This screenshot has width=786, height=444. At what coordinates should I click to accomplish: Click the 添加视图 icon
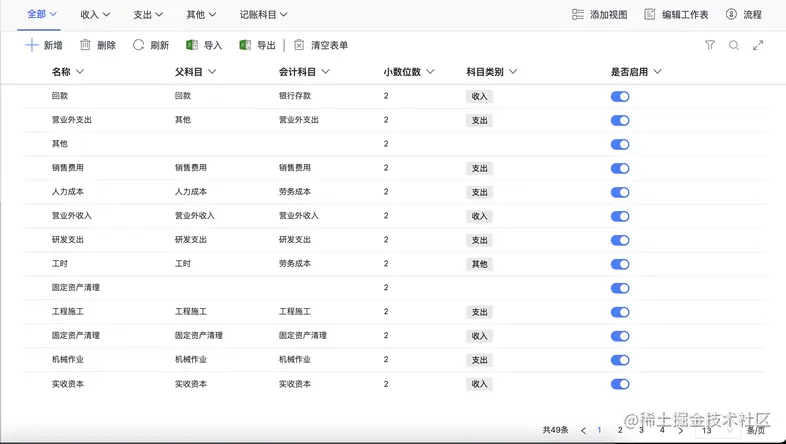pyautogui.click(x=578, y=15)
